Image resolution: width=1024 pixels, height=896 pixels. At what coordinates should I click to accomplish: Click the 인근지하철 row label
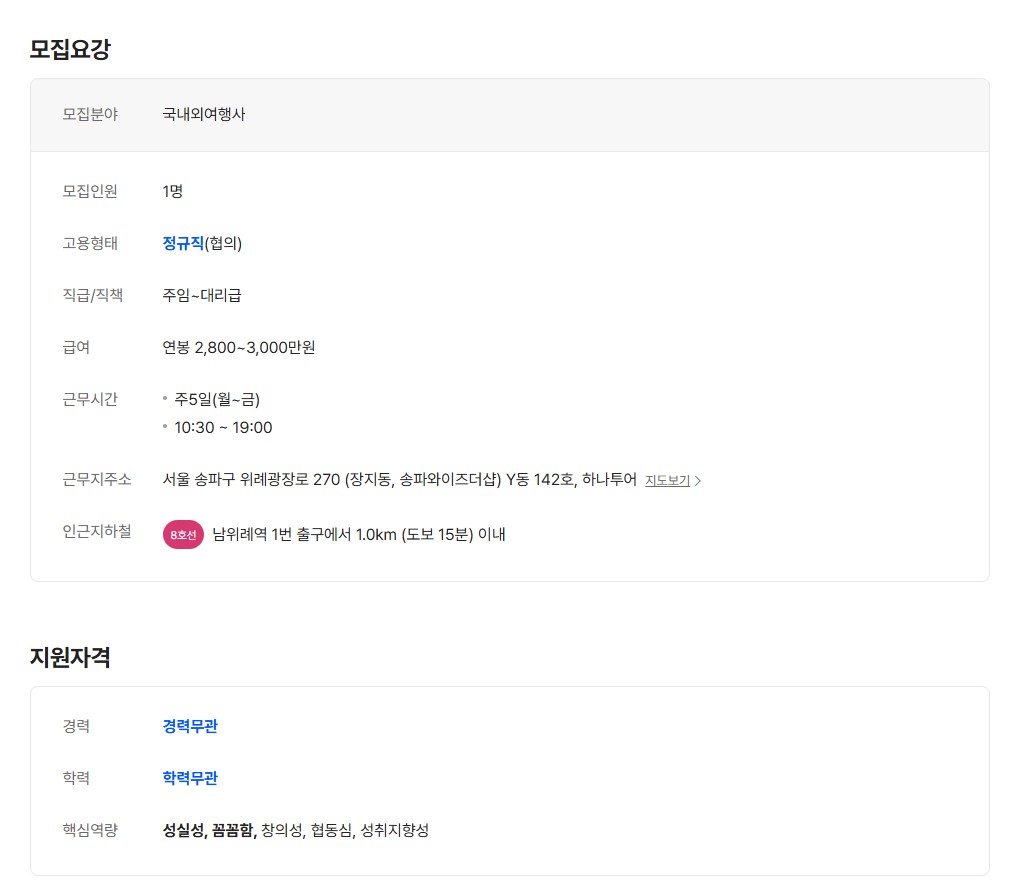coord(97,531)
